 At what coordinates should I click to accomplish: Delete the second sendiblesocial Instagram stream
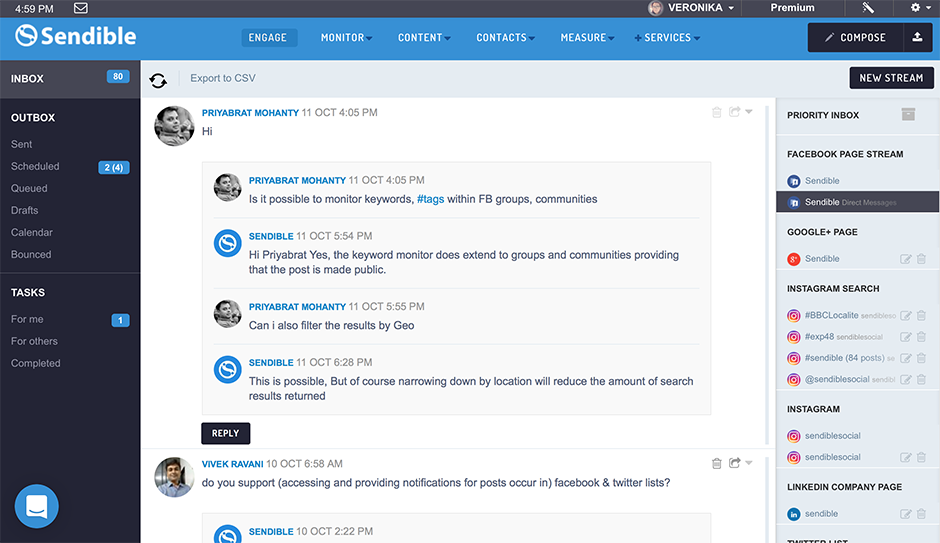pyautogui.click(x=921, y=457)
